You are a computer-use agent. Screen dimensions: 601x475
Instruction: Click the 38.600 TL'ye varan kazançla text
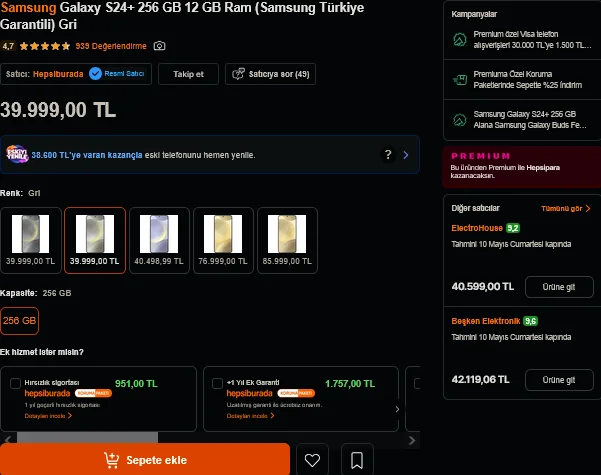pos(87,155)
